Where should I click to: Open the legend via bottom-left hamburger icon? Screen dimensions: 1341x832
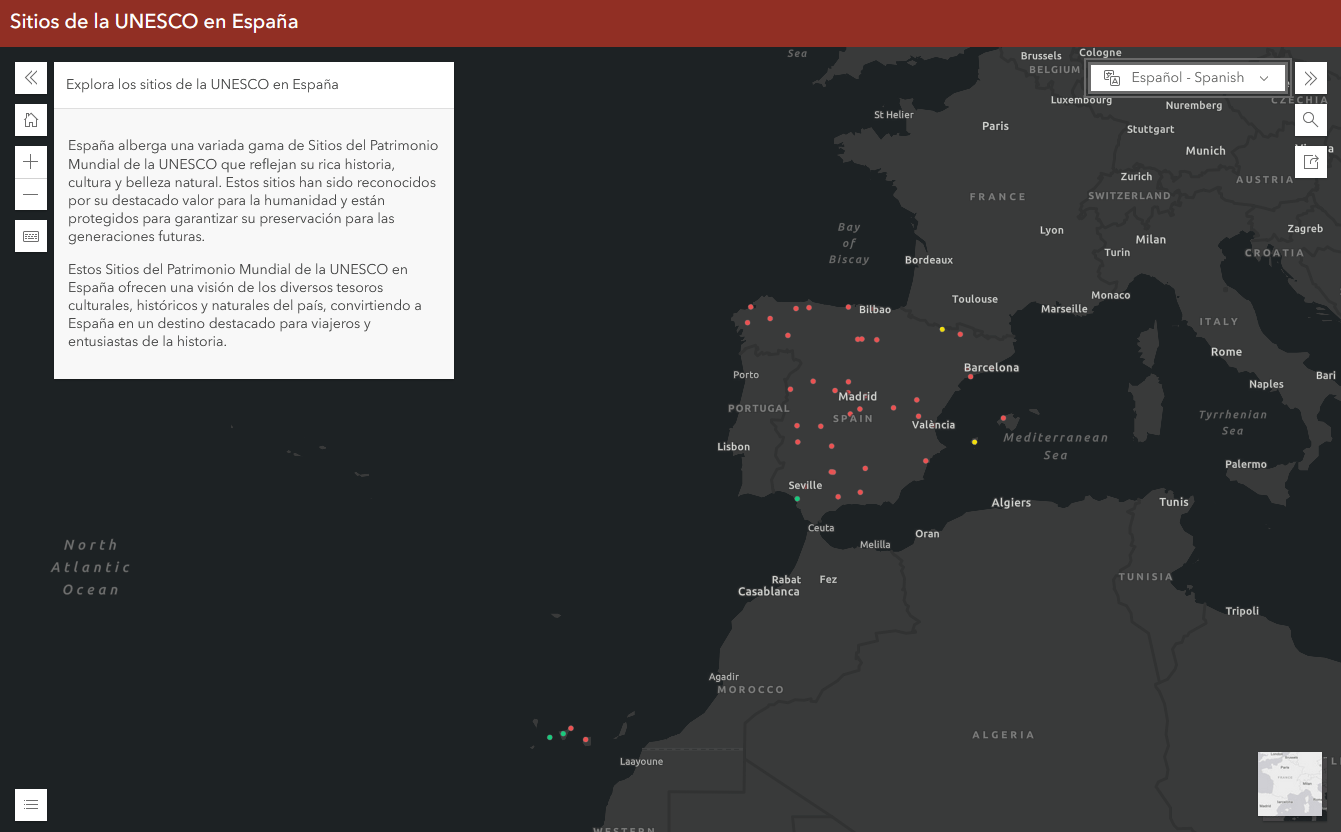(x=30, y=805)
